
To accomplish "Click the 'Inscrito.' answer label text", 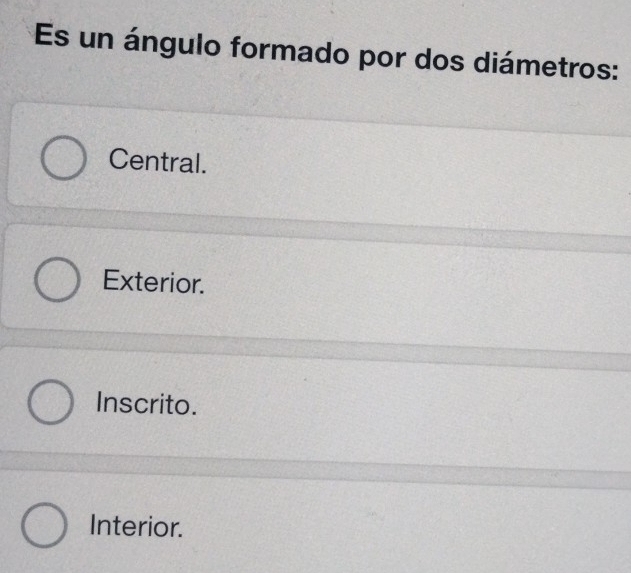I will coord(143,405).
